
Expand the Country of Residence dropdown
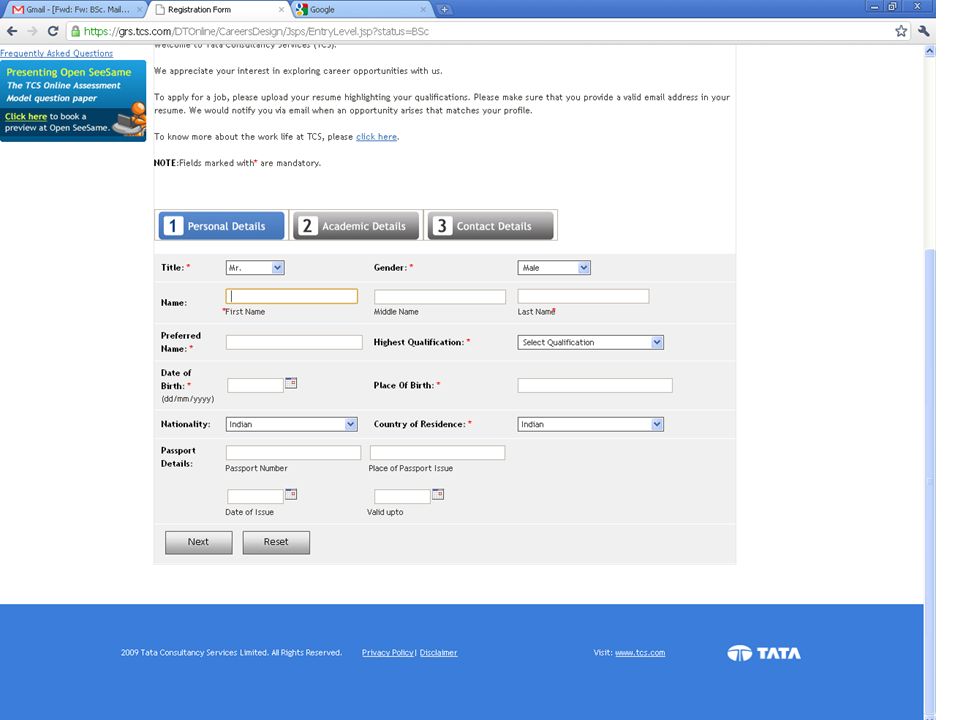tap(590, 424)
